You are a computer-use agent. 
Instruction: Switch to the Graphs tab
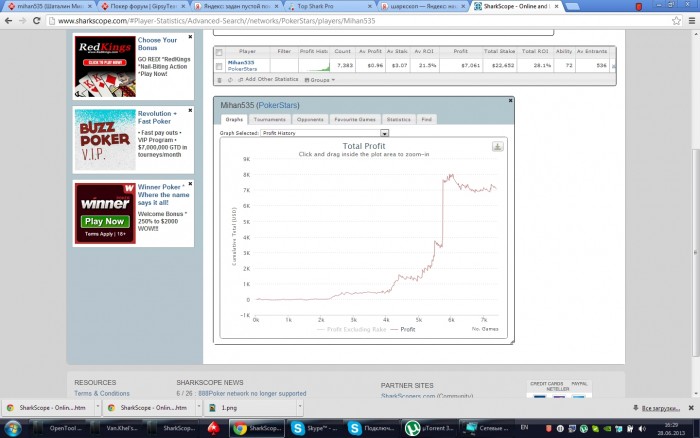pyautogui.click(x=234, y=120)
